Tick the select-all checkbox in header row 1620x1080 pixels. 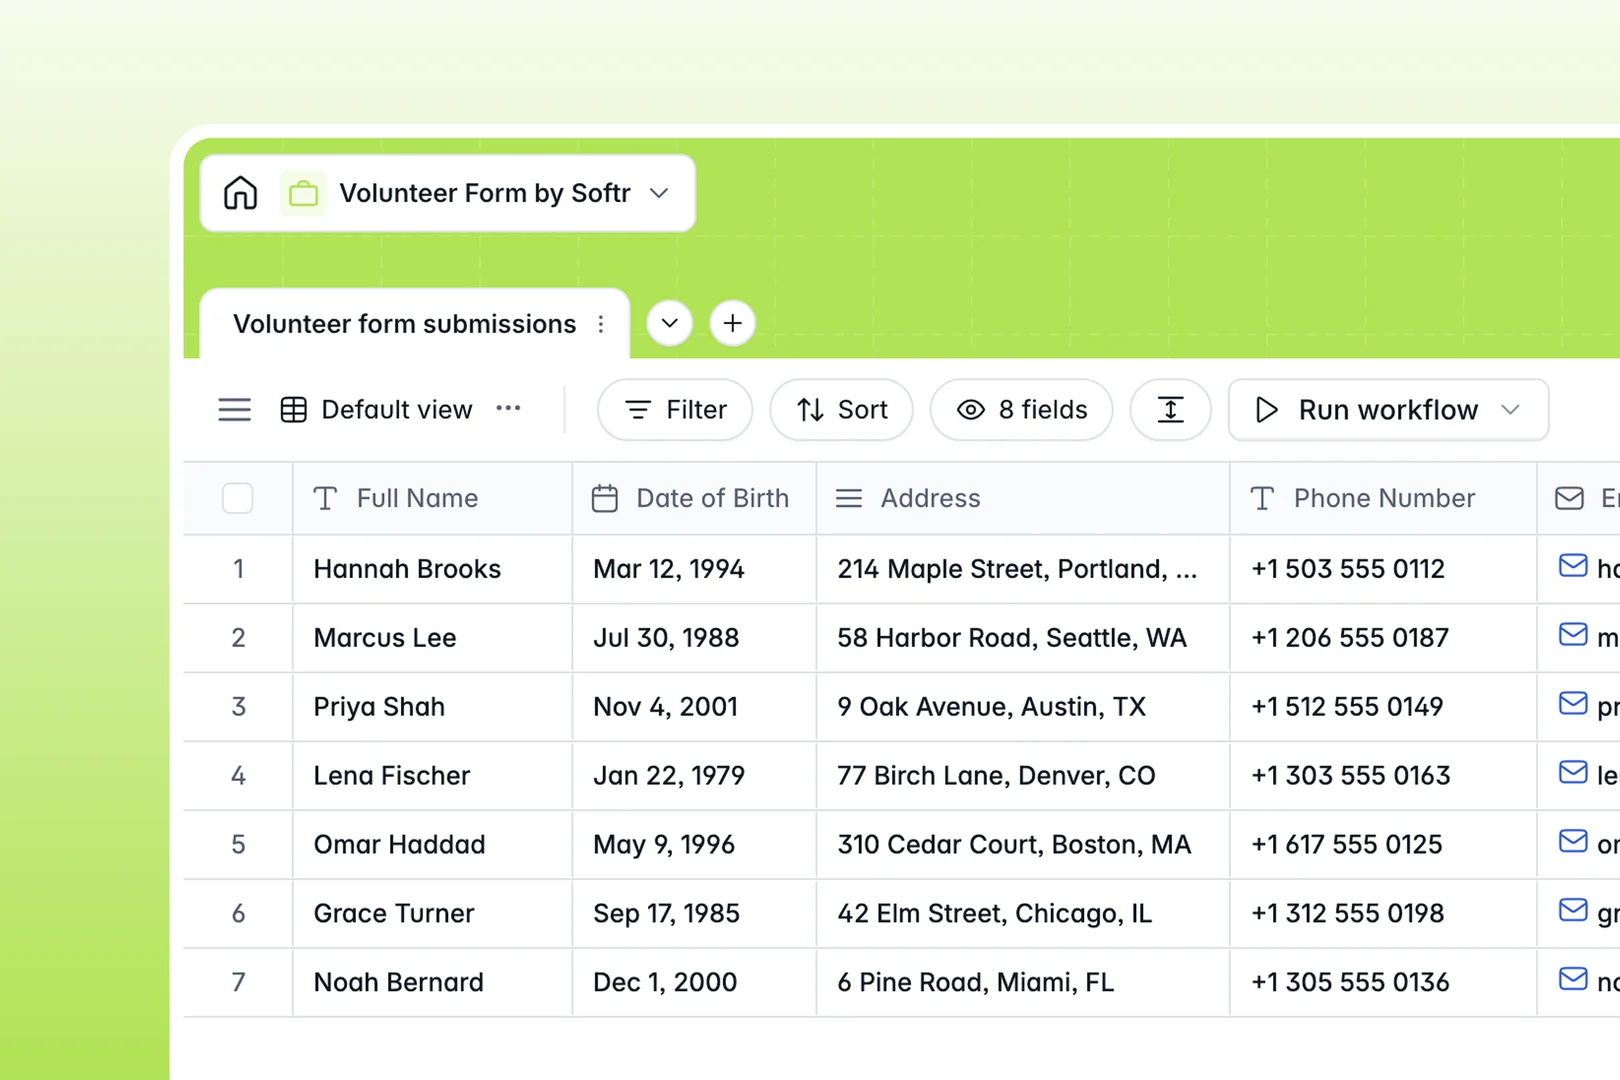237,498
